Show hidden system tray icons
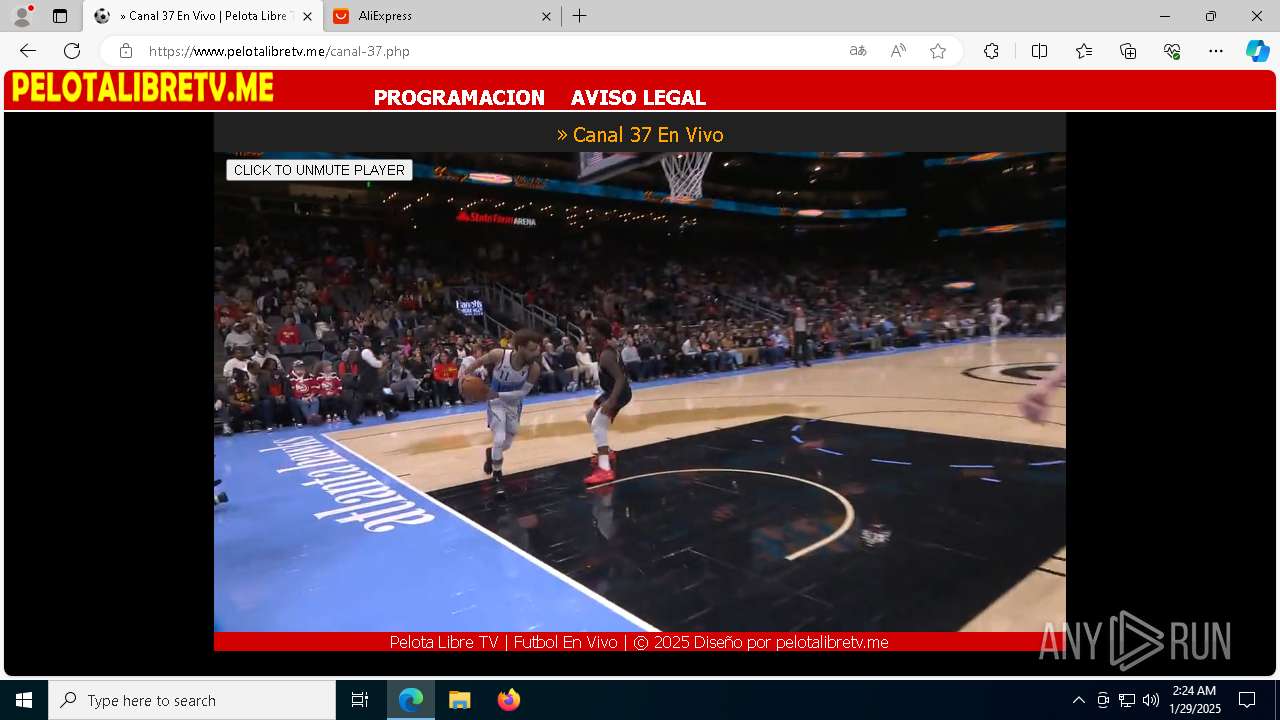Screen dimensions: 1280x720 pos(1078,700)
